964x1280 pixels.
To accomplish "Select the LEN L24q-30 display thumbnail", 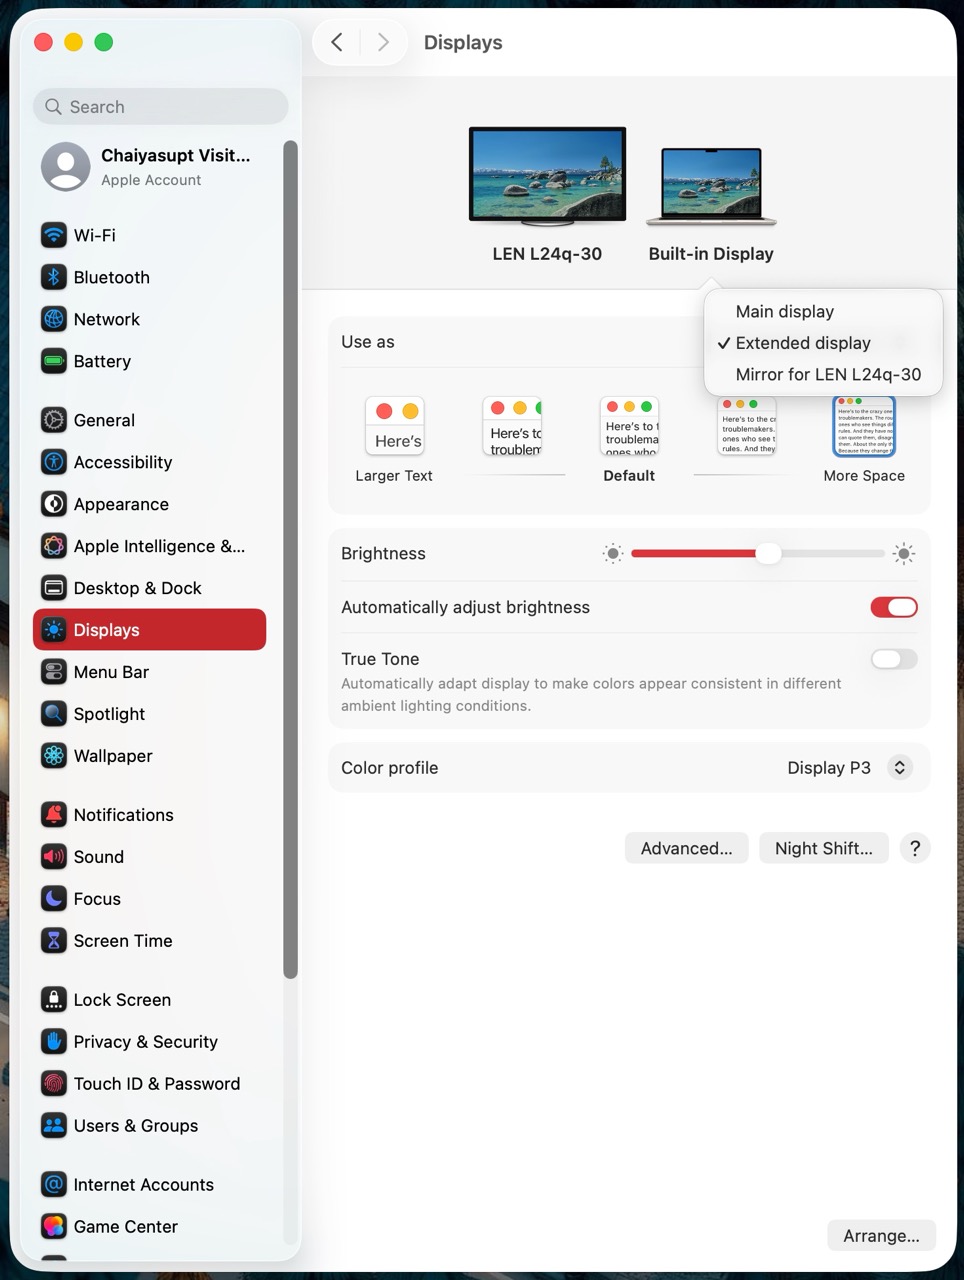I will click(x=547, y=175).
